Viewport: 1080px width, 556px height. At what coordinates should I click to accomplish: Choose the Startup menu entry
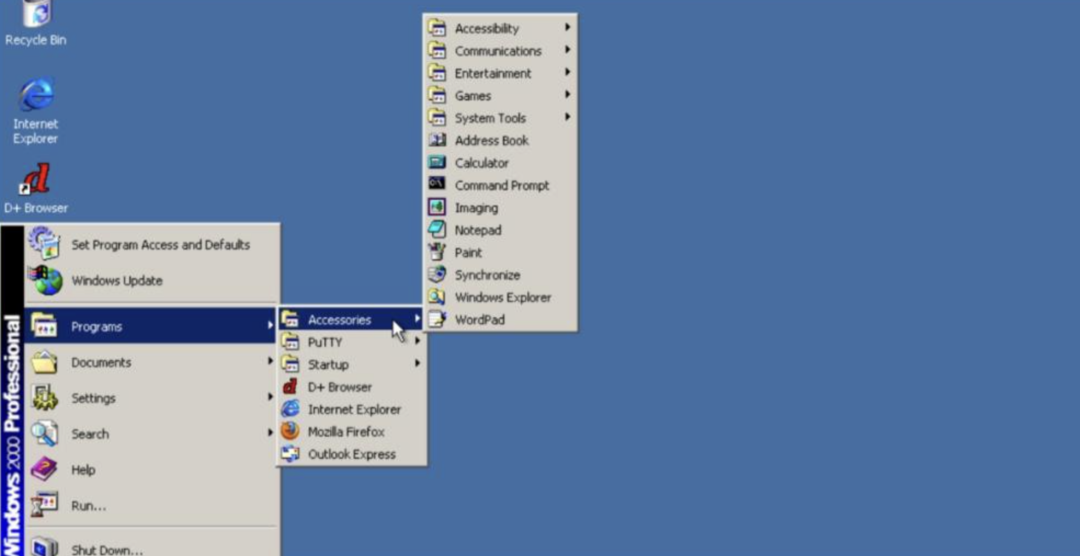pyautogui.click(x=351, y=364)
